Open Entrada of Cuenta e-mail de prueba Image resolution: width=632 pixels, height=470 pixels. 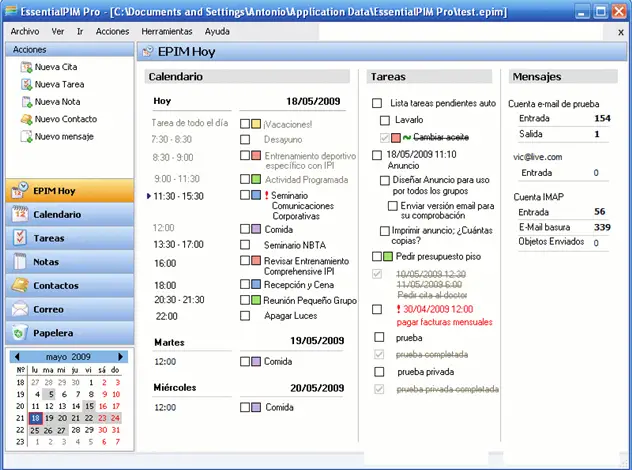(x=534, y=118)
